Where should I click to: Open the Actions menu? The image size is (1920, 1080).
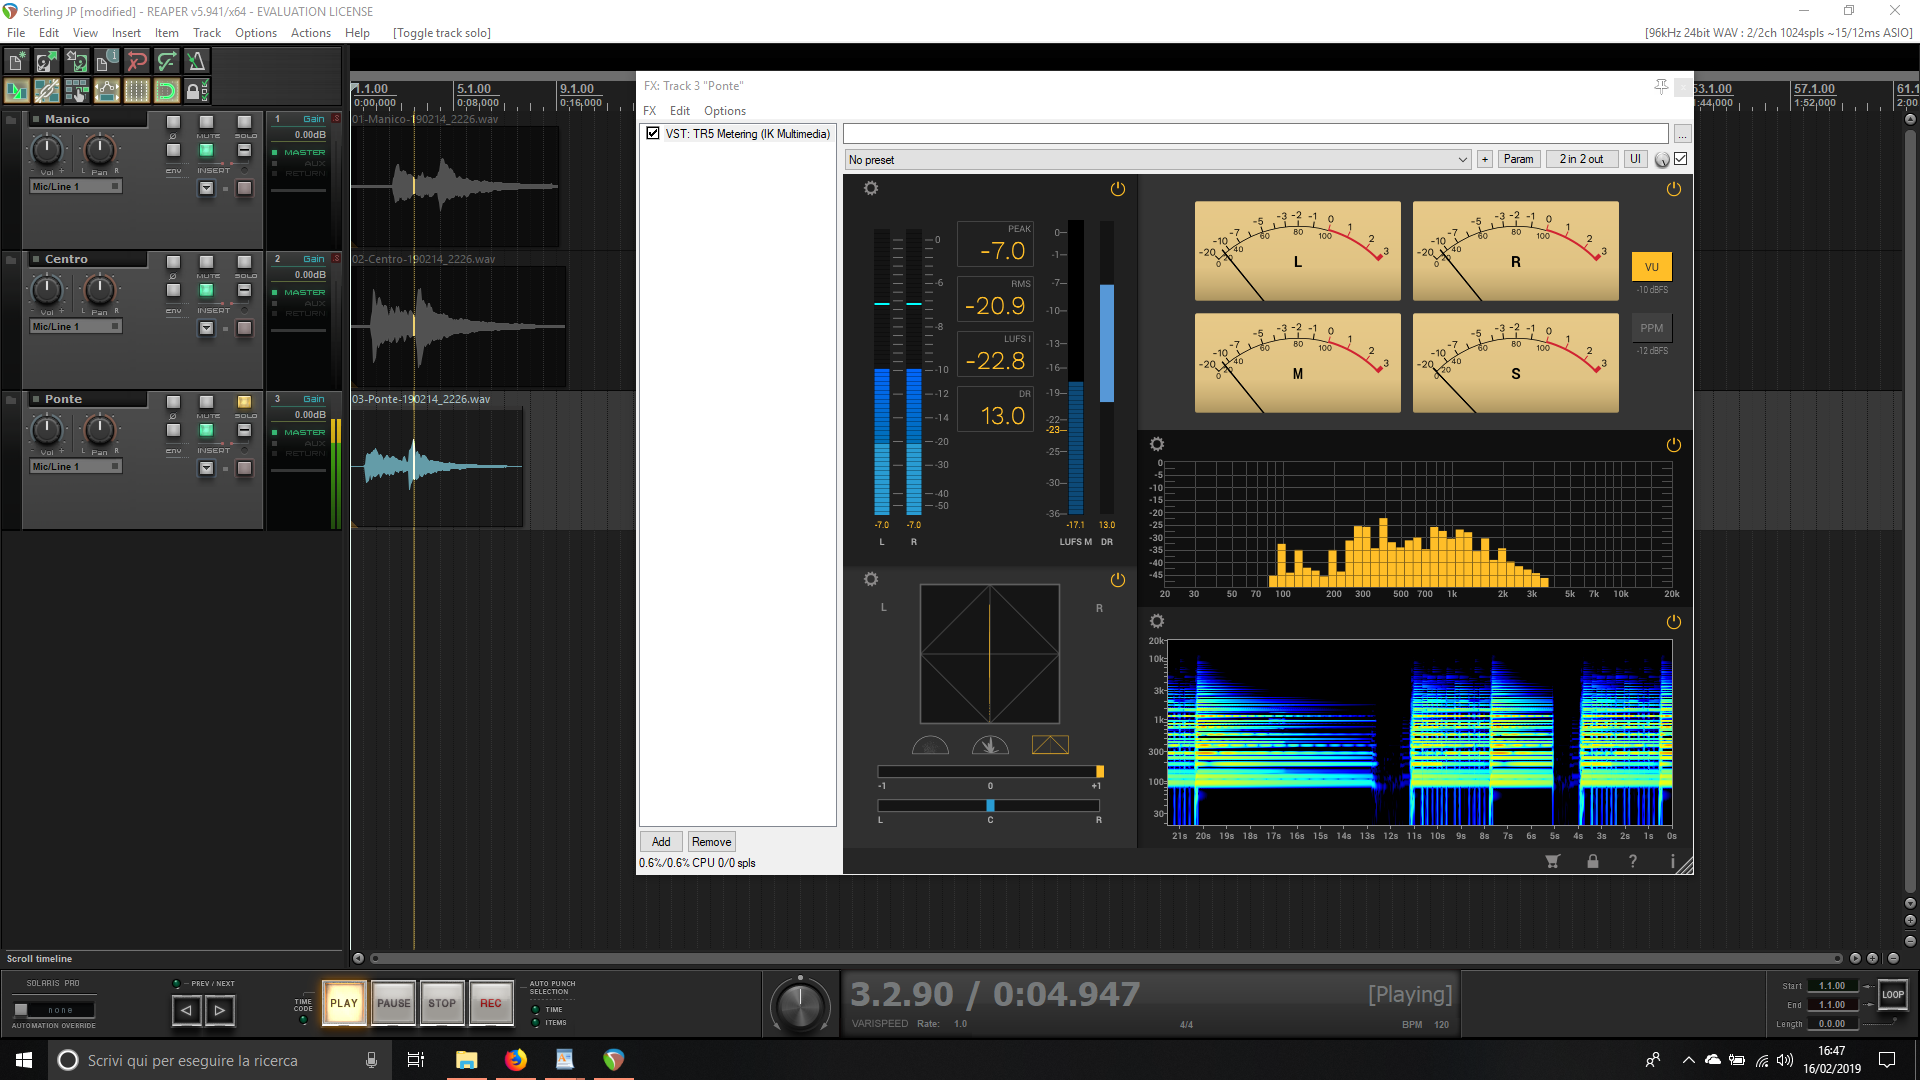click(310, 33)
